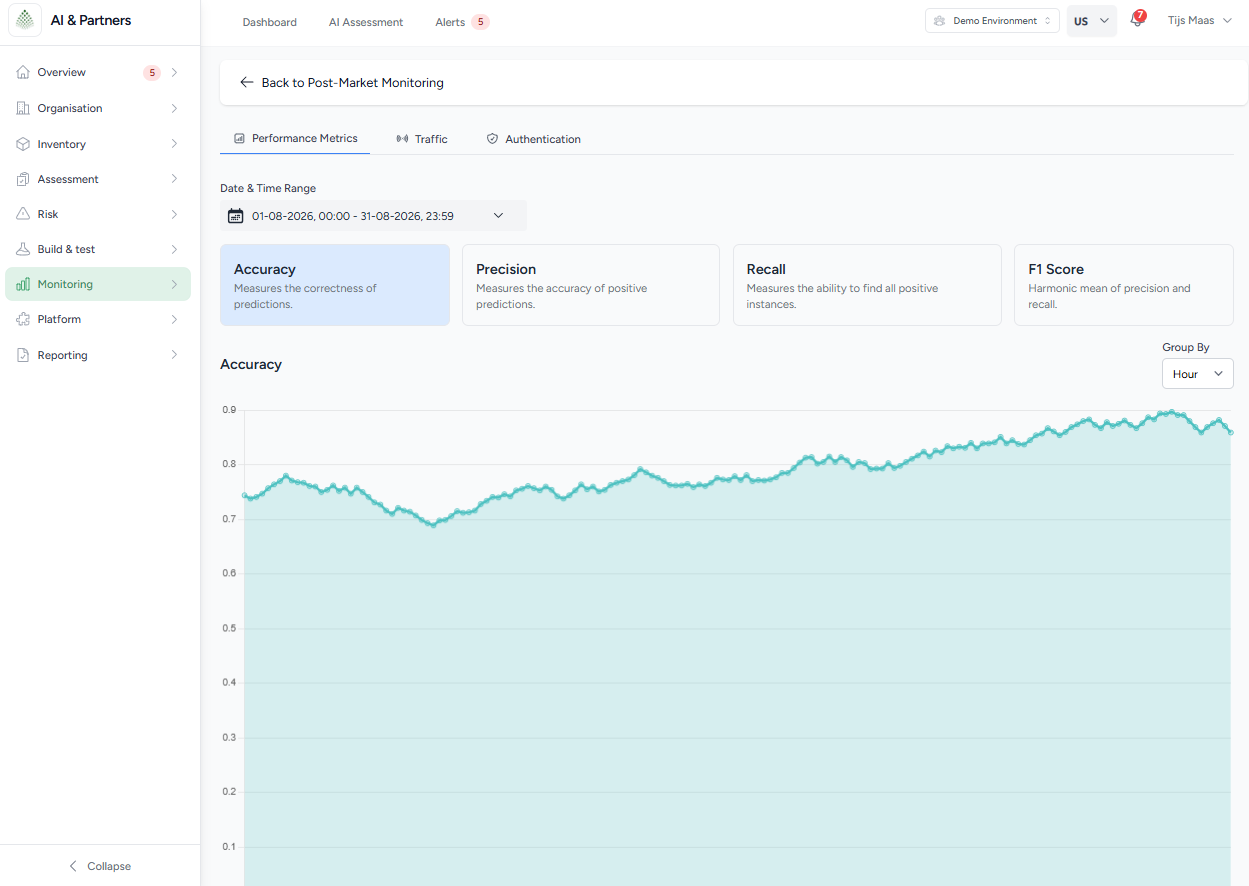Open the Group By Hour dropdown
The image size is (1249, 886).
point(1197,373)
